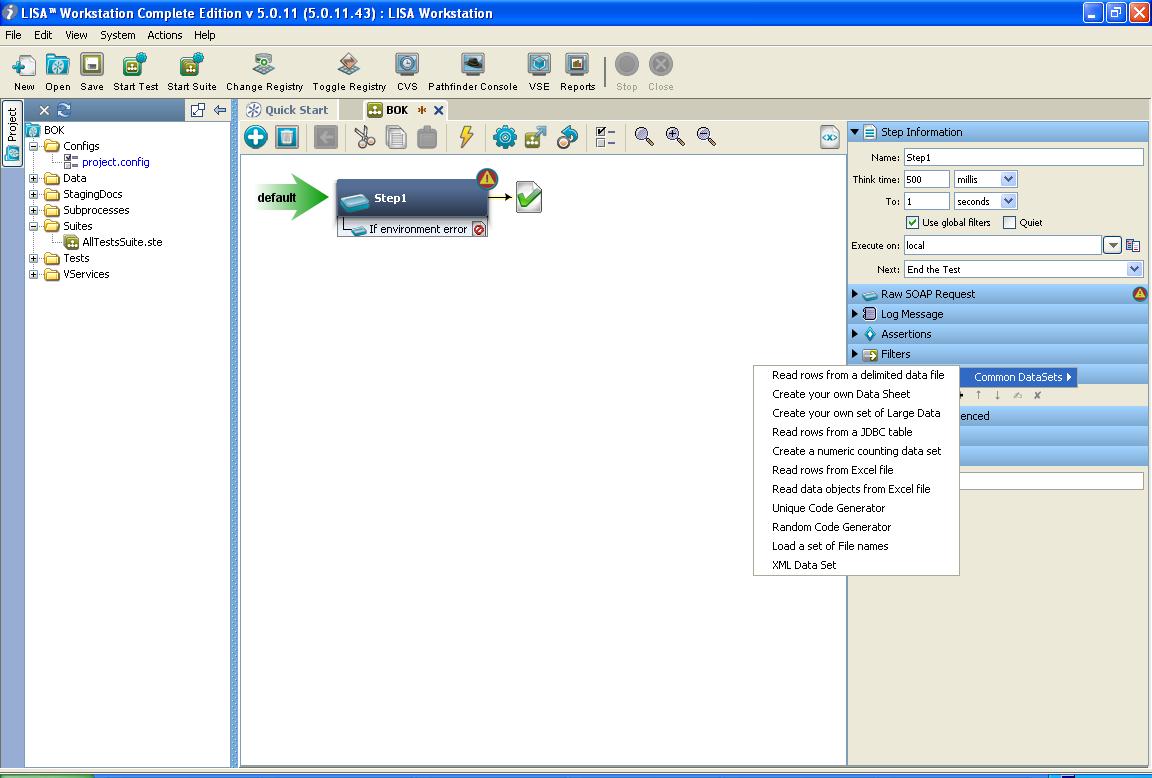The width and height of the screenshot is (1152, 778).
Task: Click the New toolbar icon
Action: coord(24,65)
